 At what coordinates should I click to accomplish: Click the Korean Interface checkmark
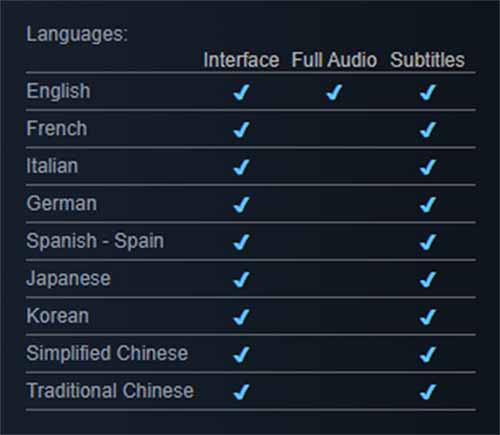[x=241, y=317]
